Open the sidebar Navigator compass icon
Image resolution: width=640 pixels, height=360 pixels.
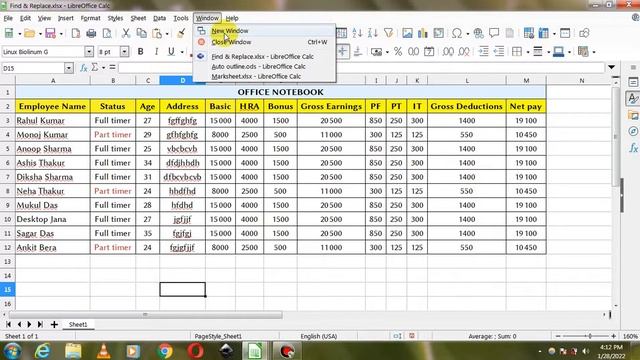(633, 131)
